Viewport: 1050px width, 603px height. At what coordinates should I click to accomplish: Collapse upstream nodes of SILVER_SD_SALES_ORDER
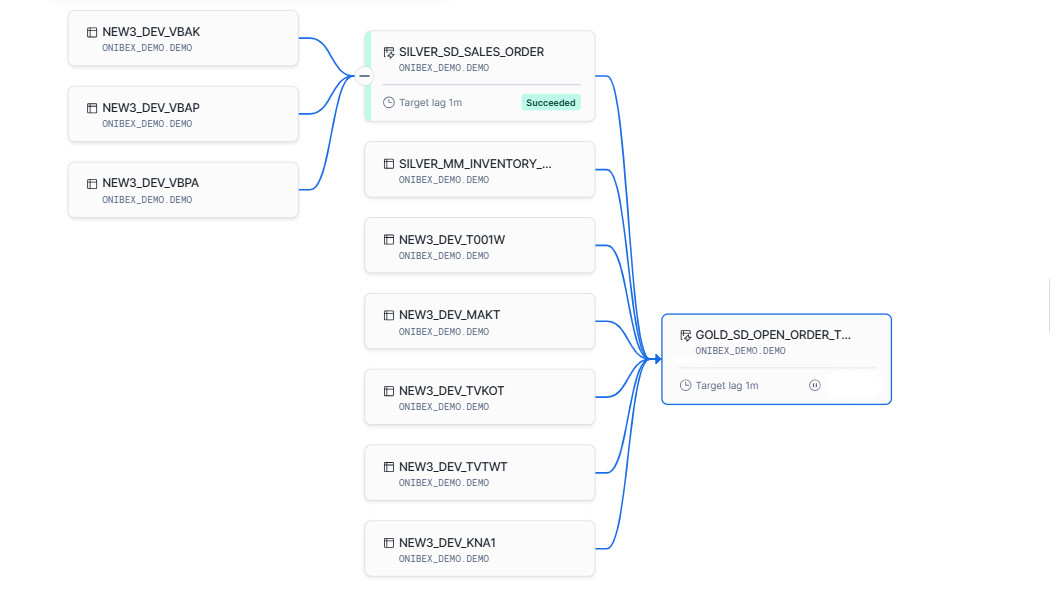[x=364, y=76]
